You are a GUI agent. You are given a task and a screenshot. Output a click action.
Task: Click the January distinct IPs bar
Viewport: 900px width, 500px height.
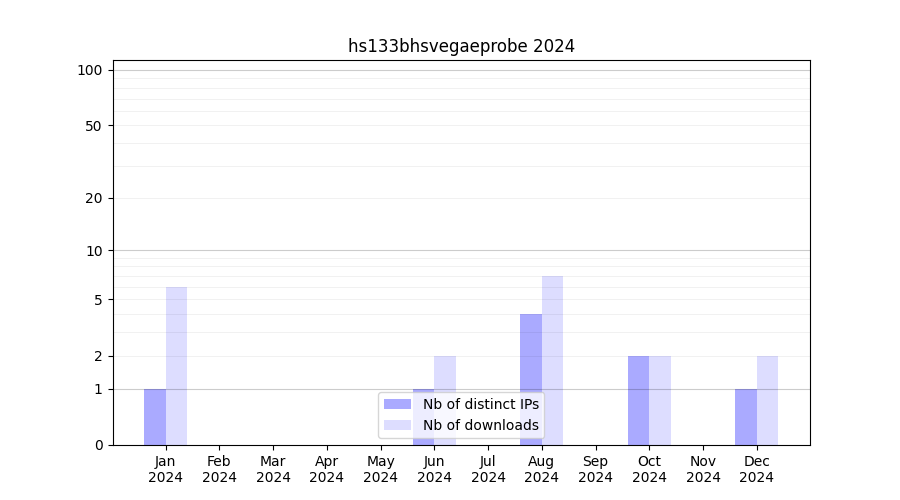click(x=155, y=417)
